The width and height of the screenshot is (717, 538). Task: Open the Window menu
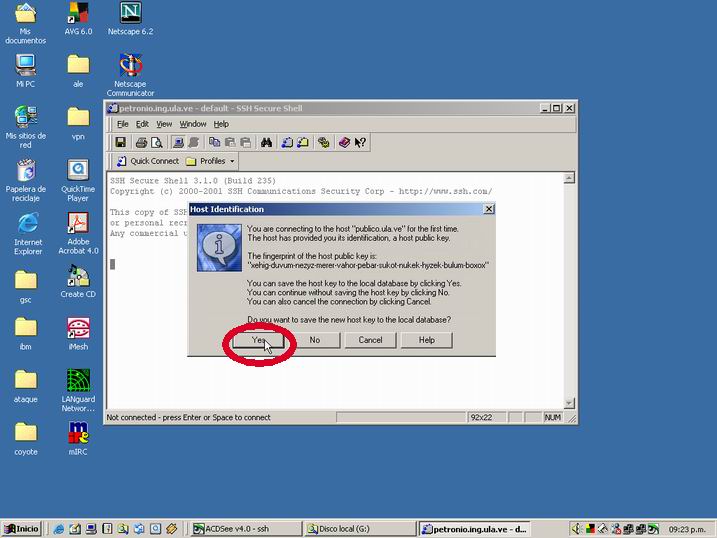coord(193,124)
